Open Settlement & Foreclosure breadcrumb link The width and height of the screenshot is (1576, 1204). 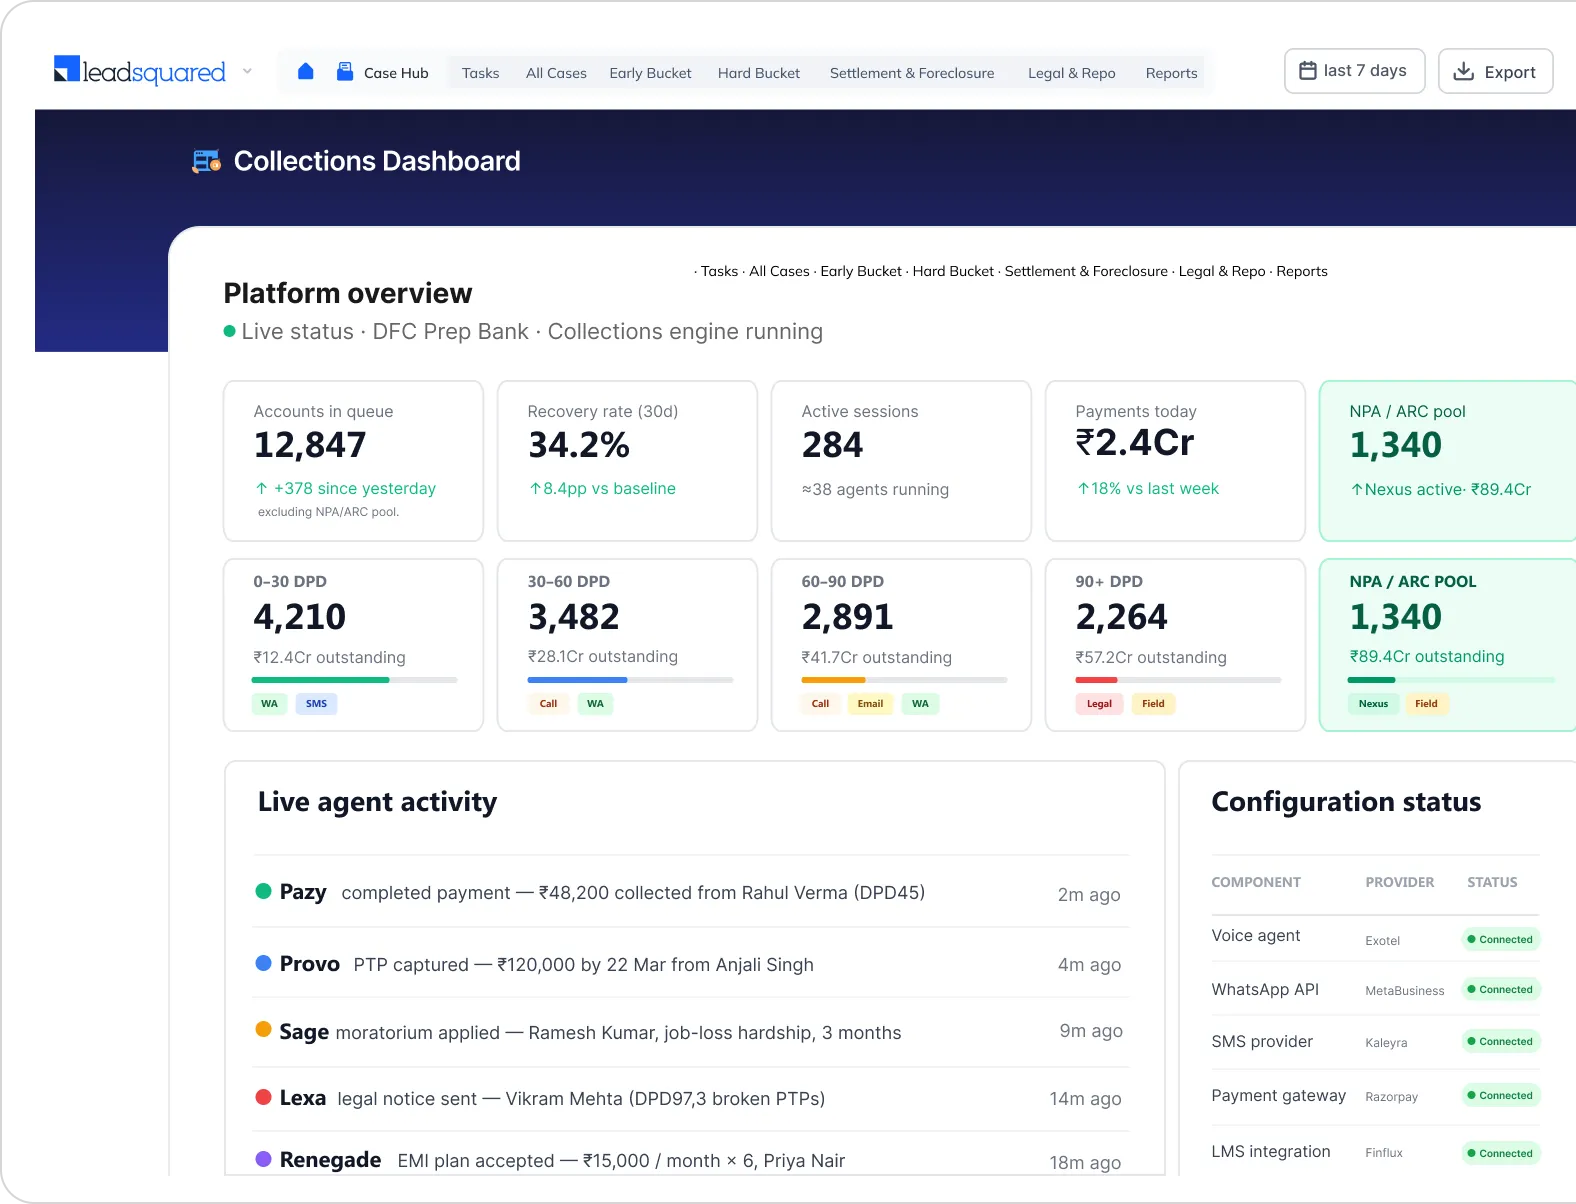point(1086,271)
